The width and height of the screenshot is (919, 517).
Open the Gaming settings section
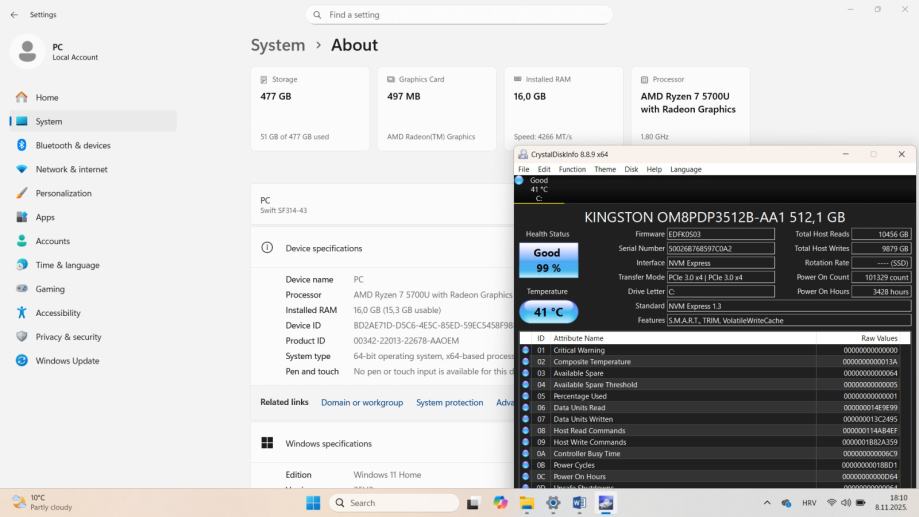coord(50,289)
